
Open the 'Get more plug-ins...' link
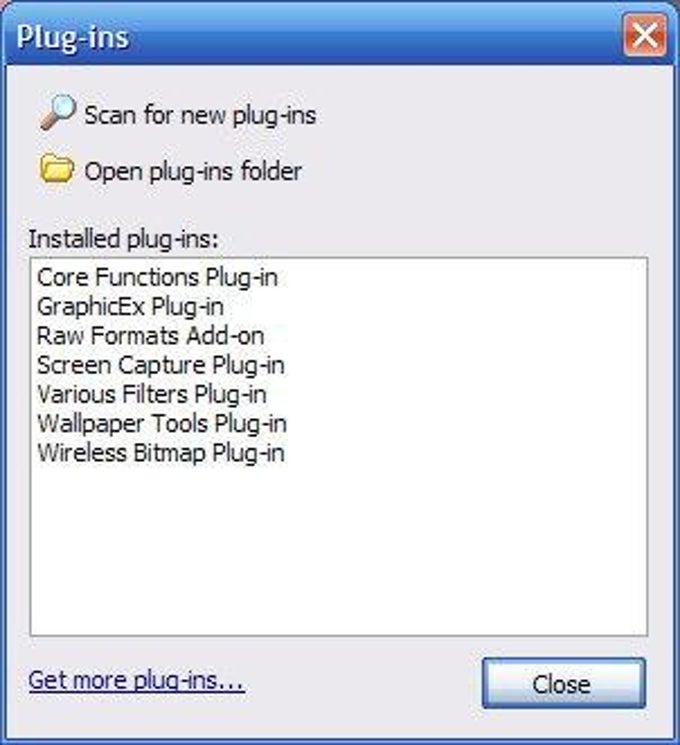(x=137, y=680)
